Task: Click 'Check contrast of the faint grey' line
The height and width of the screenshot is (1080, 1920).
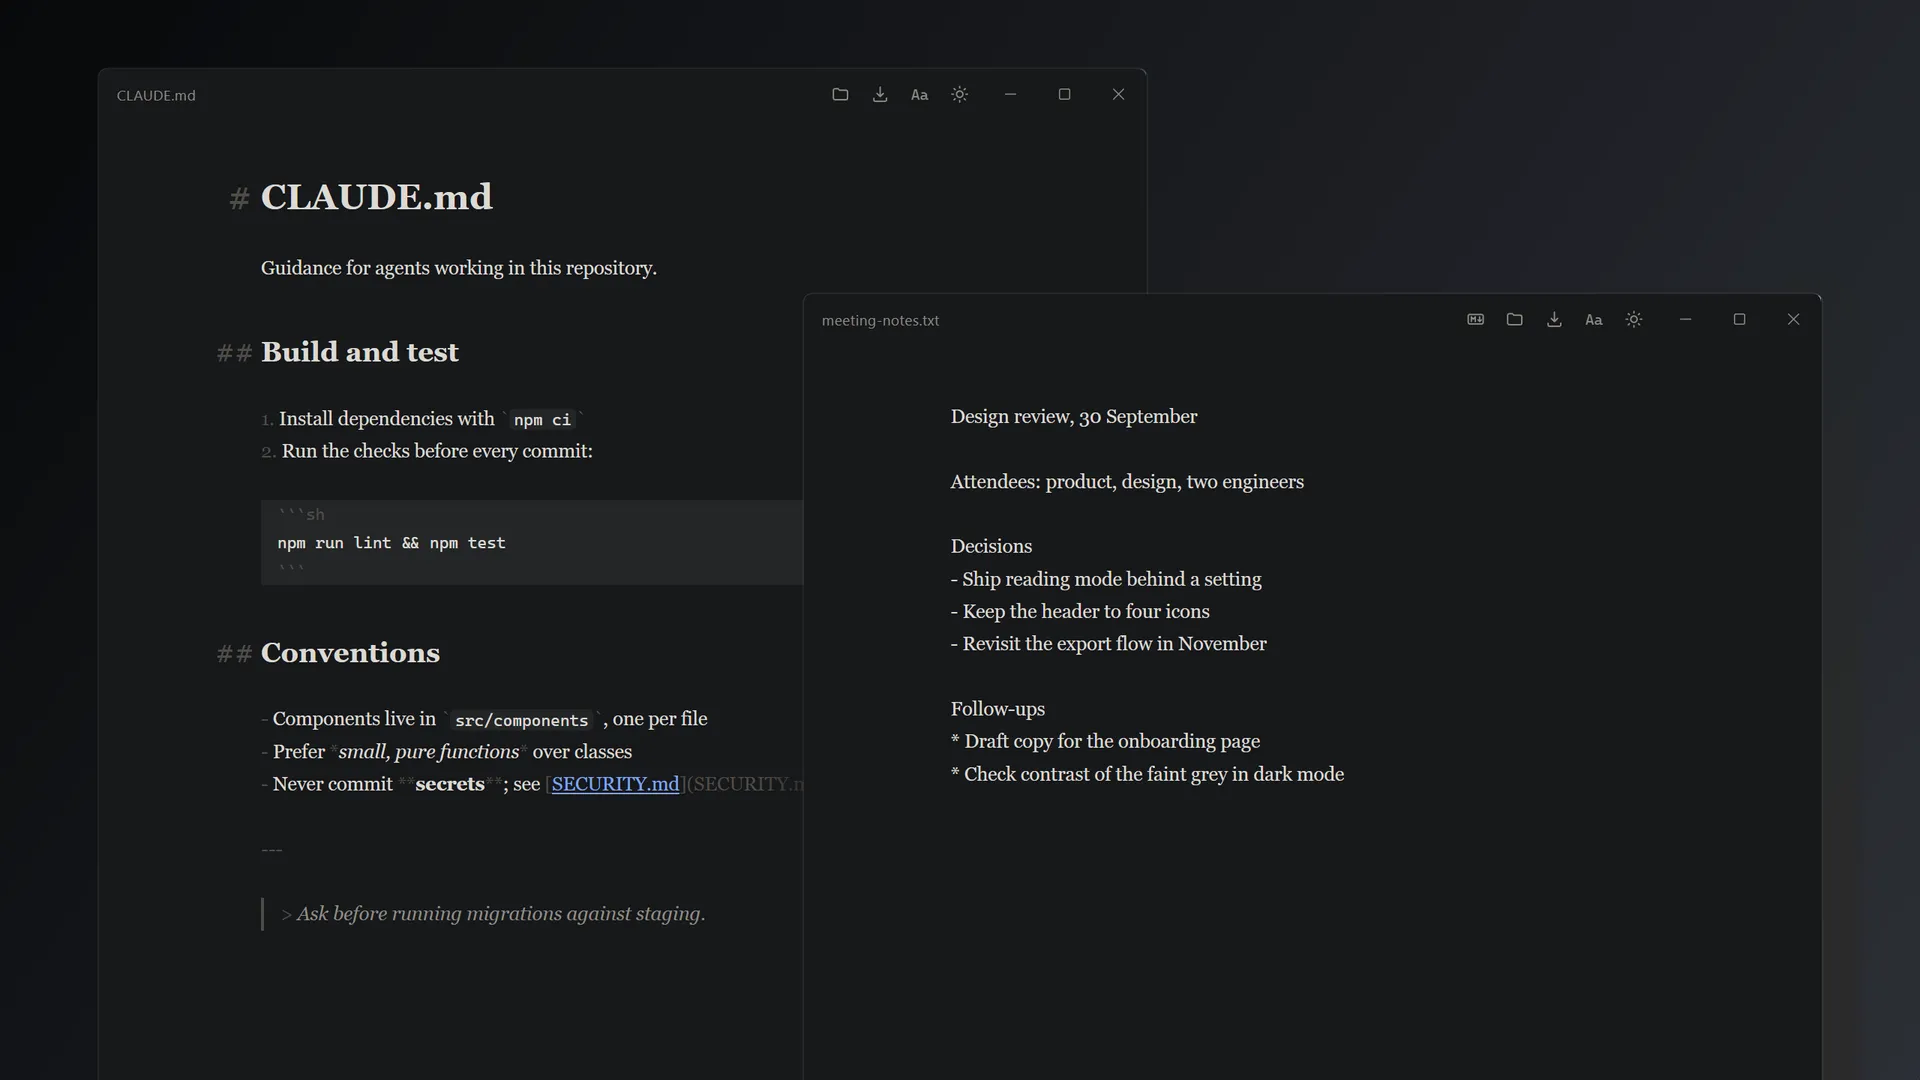Action: tap(1146, 774)
